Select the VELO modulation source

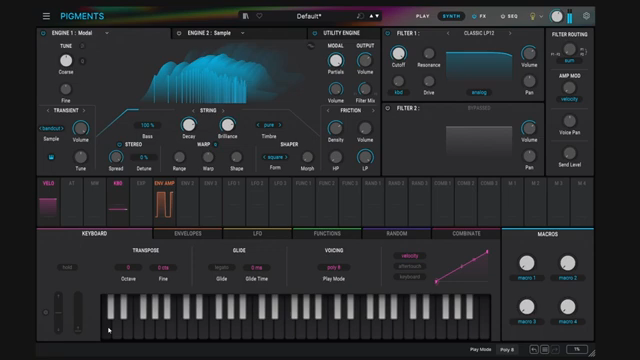48,202
